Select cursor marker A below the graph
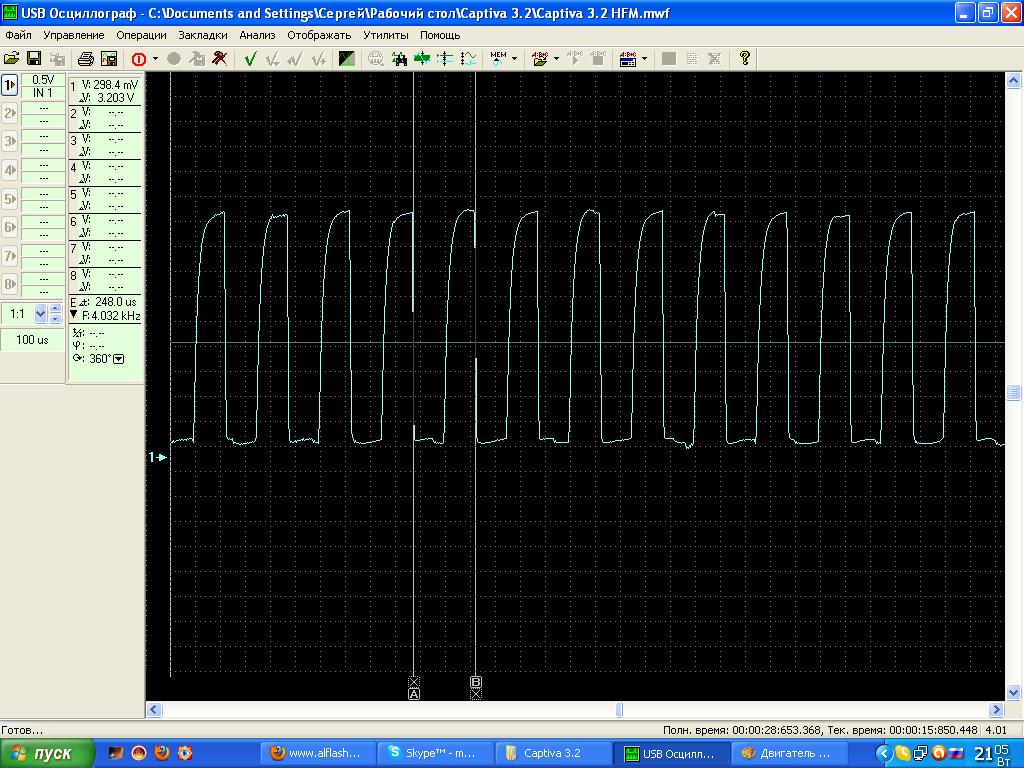 414,693
